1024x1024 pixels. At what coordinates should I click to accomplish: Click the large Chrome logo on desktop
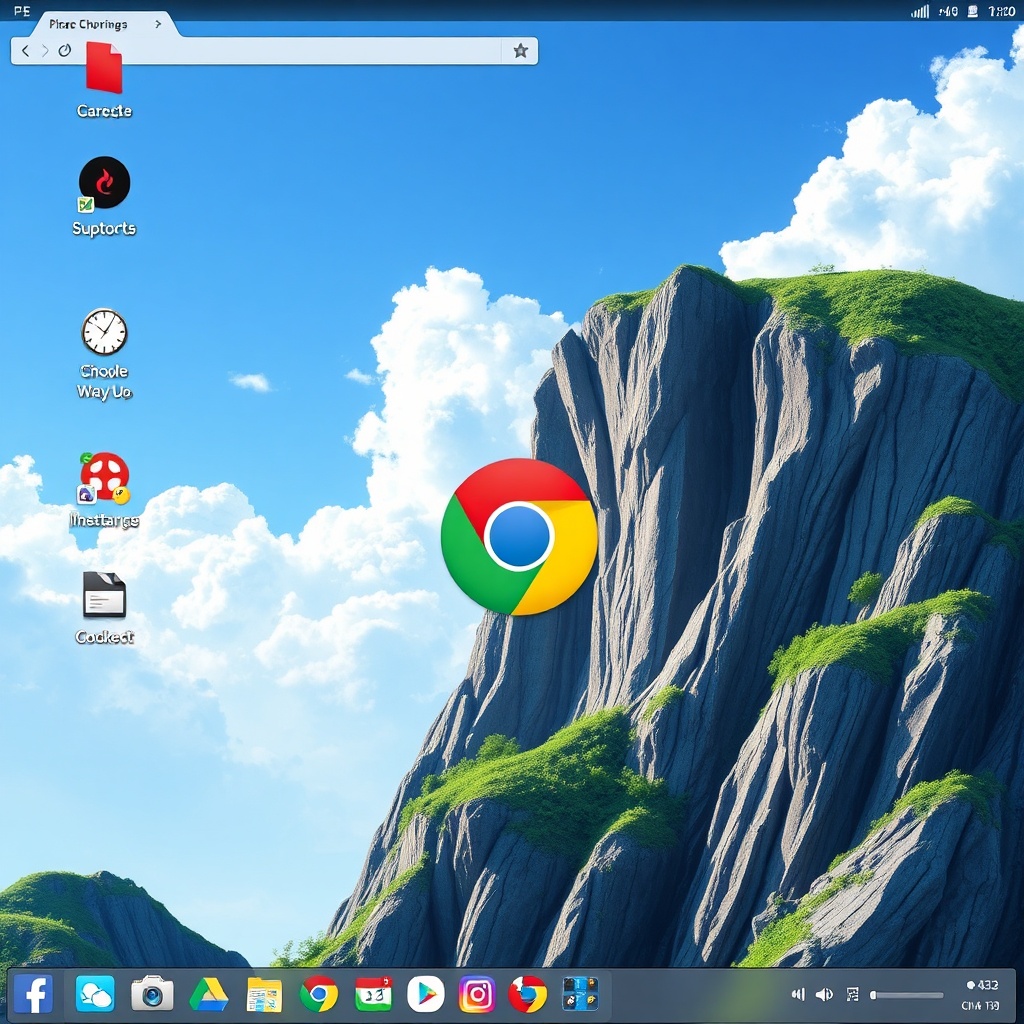point(519,537)
